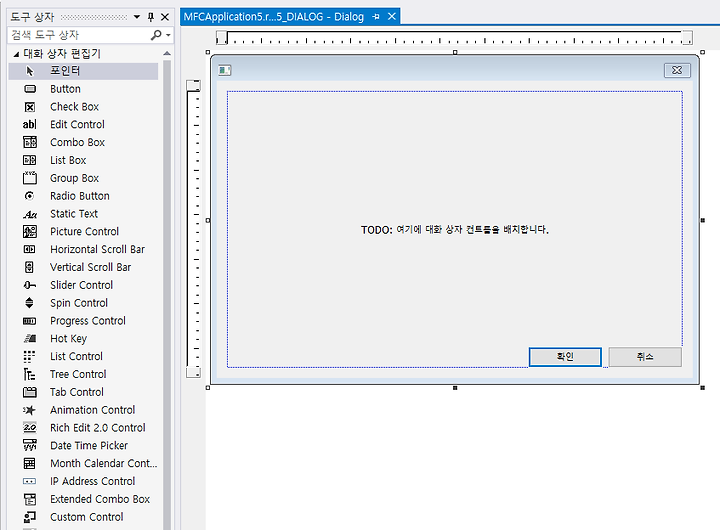
Task: Click the toolbox vertical scrollbar up arrow
Action: [x=167, y=54]
